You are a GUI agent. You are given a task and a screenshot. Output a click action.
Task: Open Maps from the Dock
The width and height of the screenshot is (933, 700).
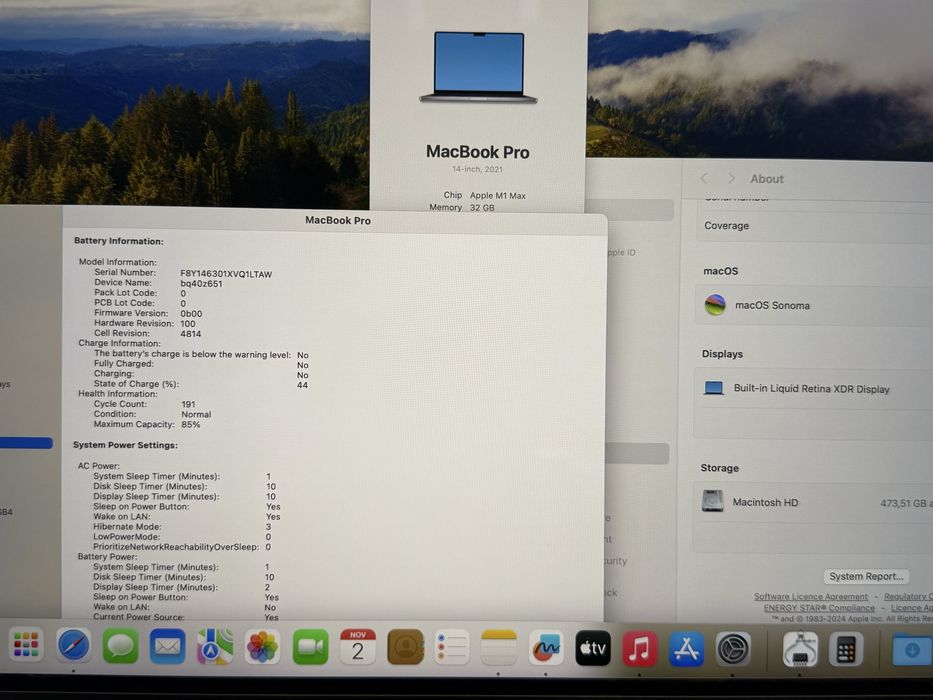pos(215,646)
